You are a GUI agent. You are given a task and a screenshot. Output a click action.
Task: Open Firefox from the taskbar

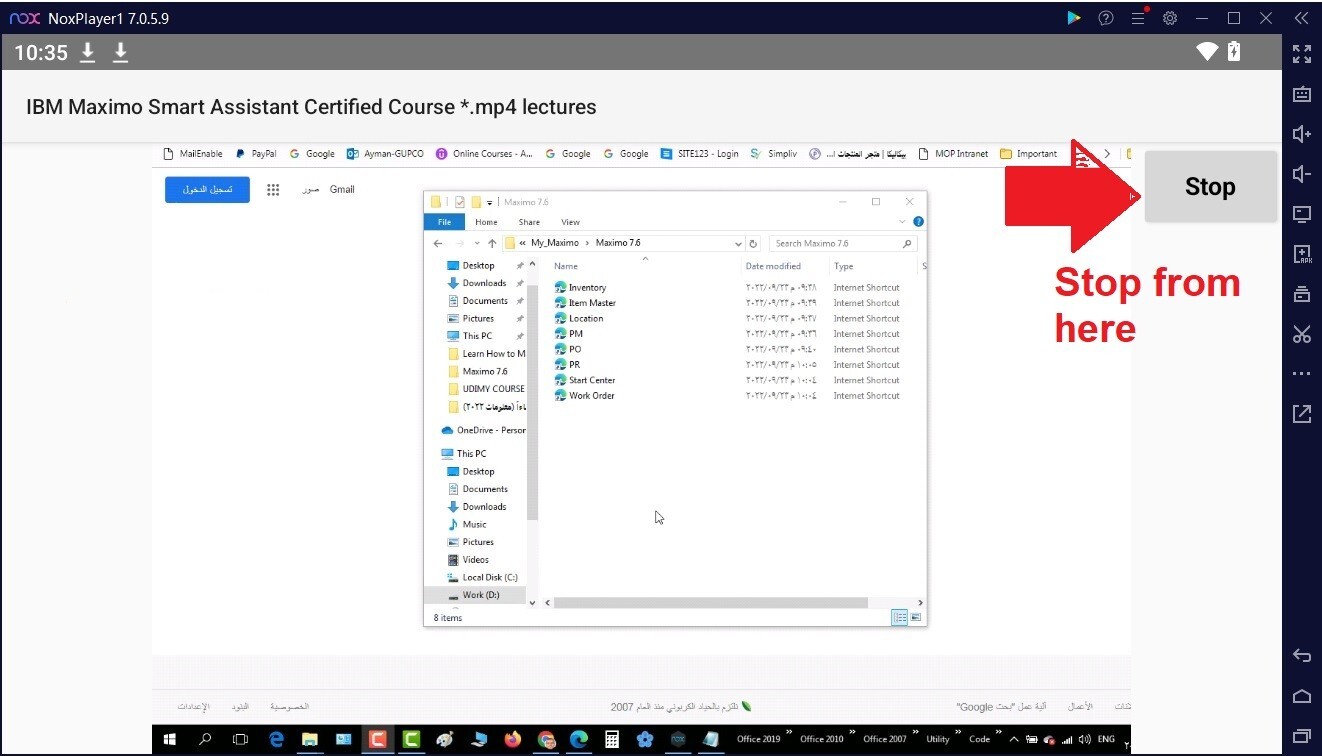(x=513, y=740)
